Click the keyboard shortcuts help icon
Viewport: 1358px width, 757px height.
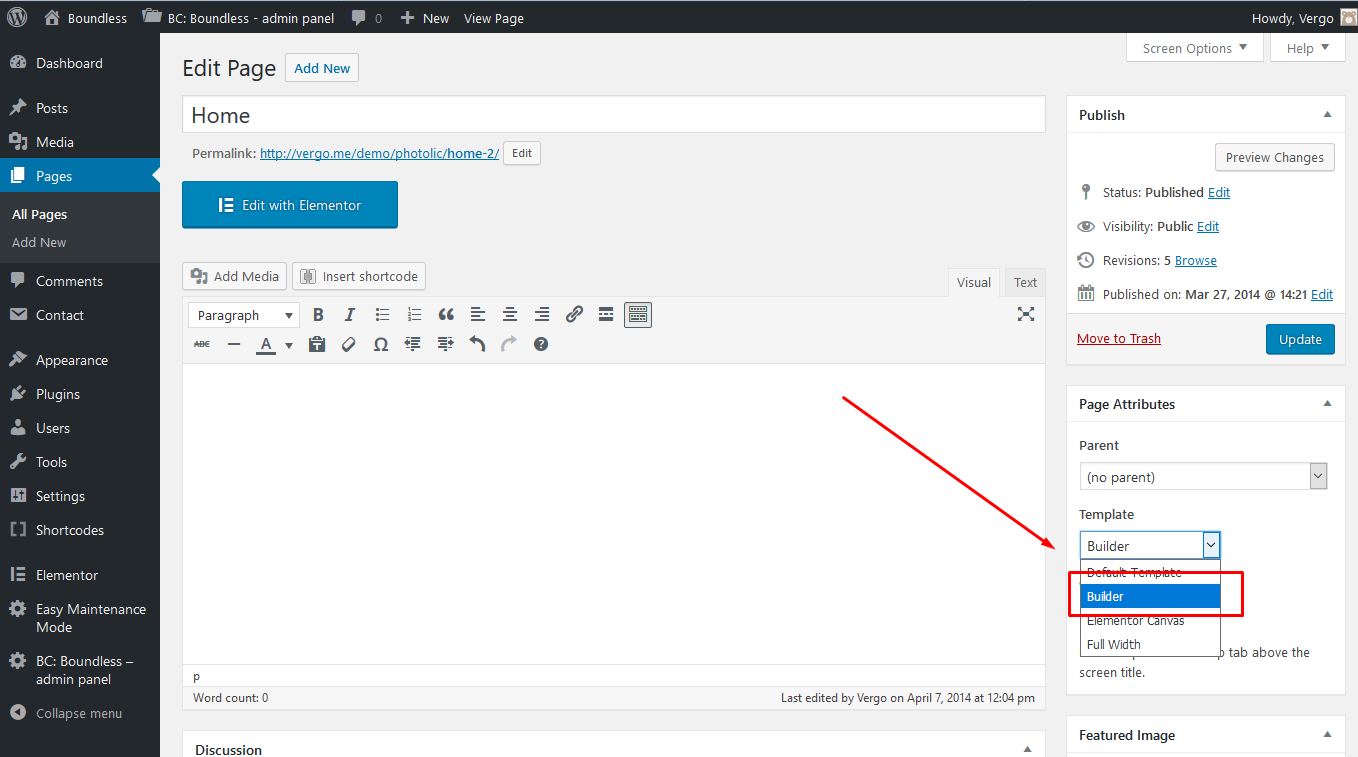click(541, 344)
